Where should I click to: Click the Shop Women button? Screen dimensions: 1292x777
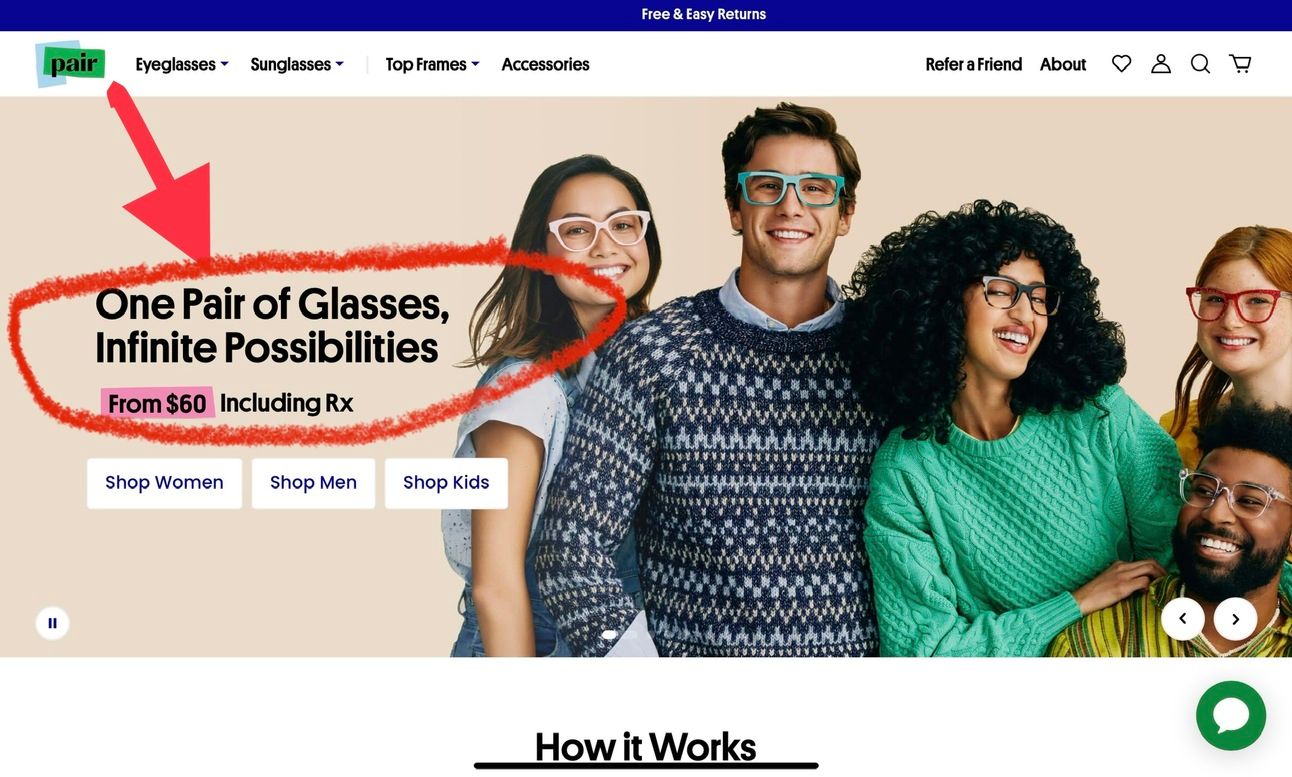coord(165,483)
